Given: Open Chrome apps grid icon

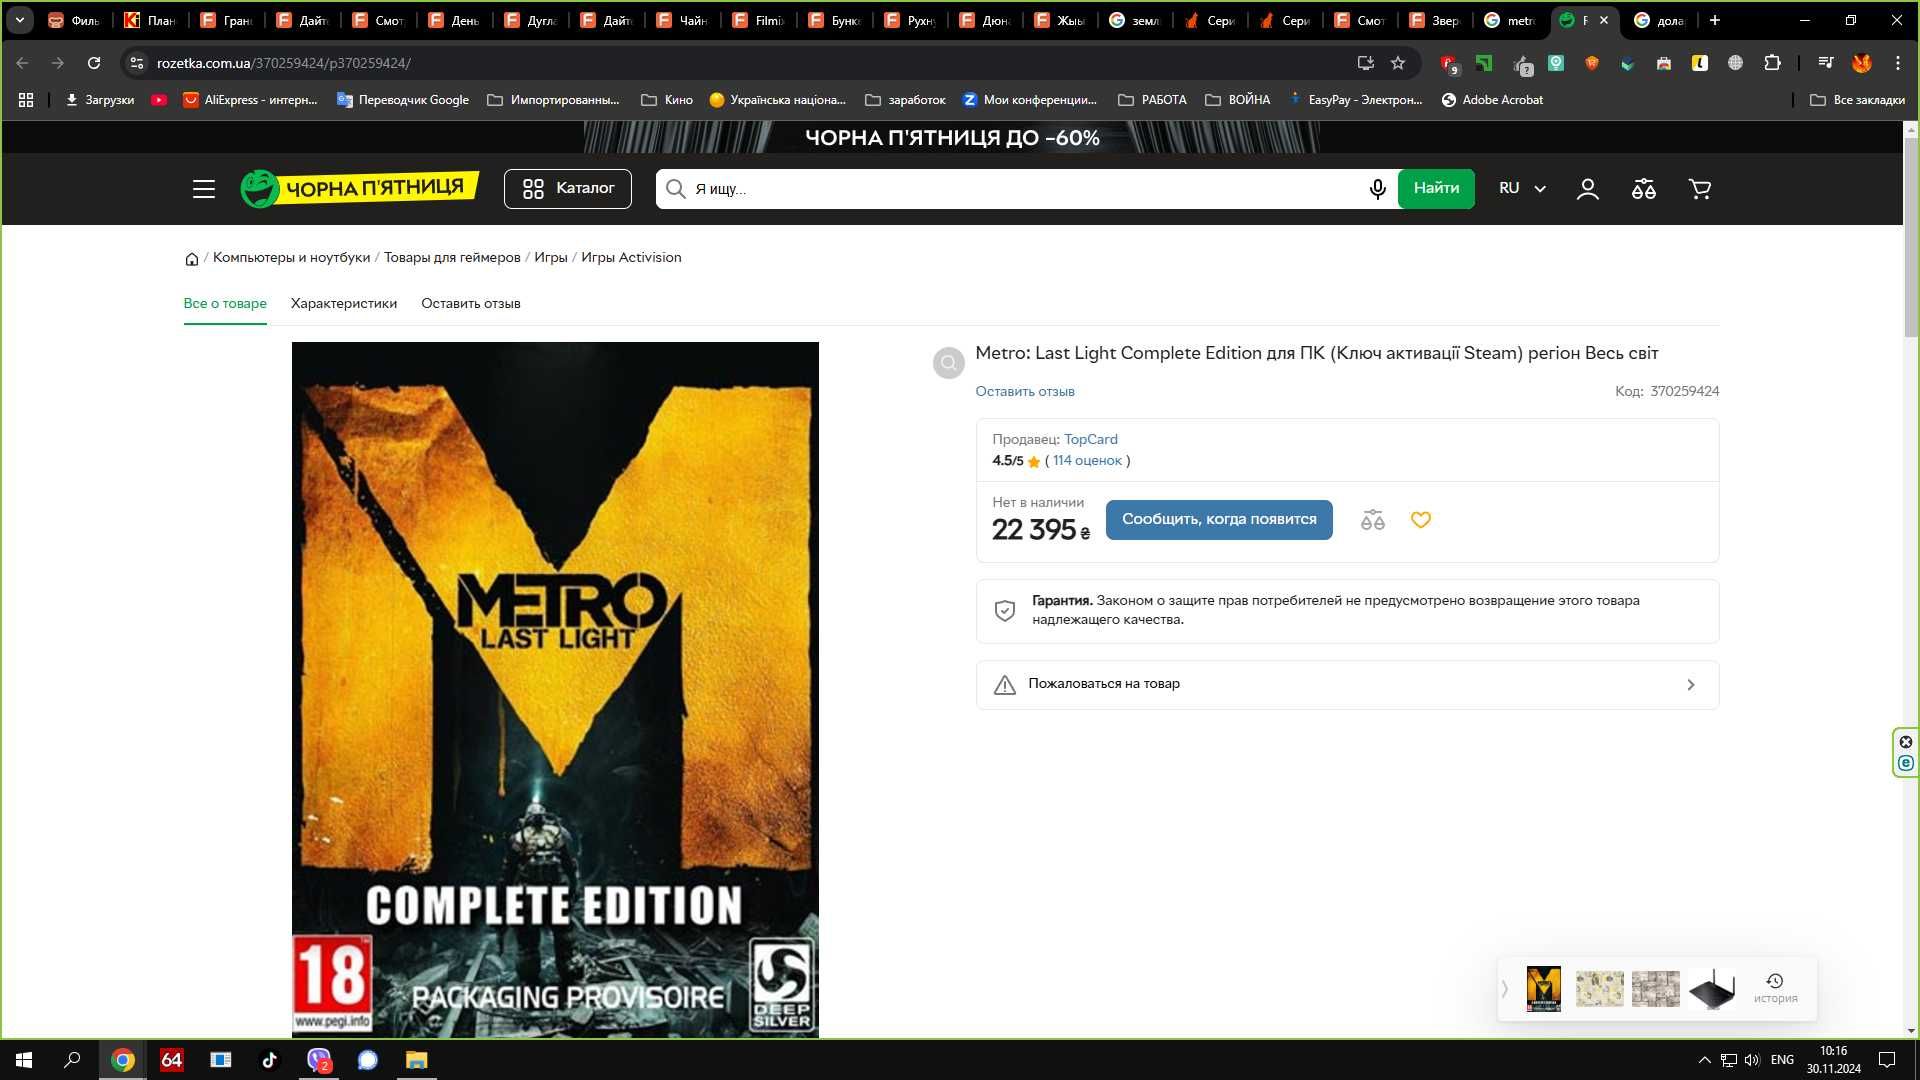Looking at the screenshot, I should click(26, 100).
